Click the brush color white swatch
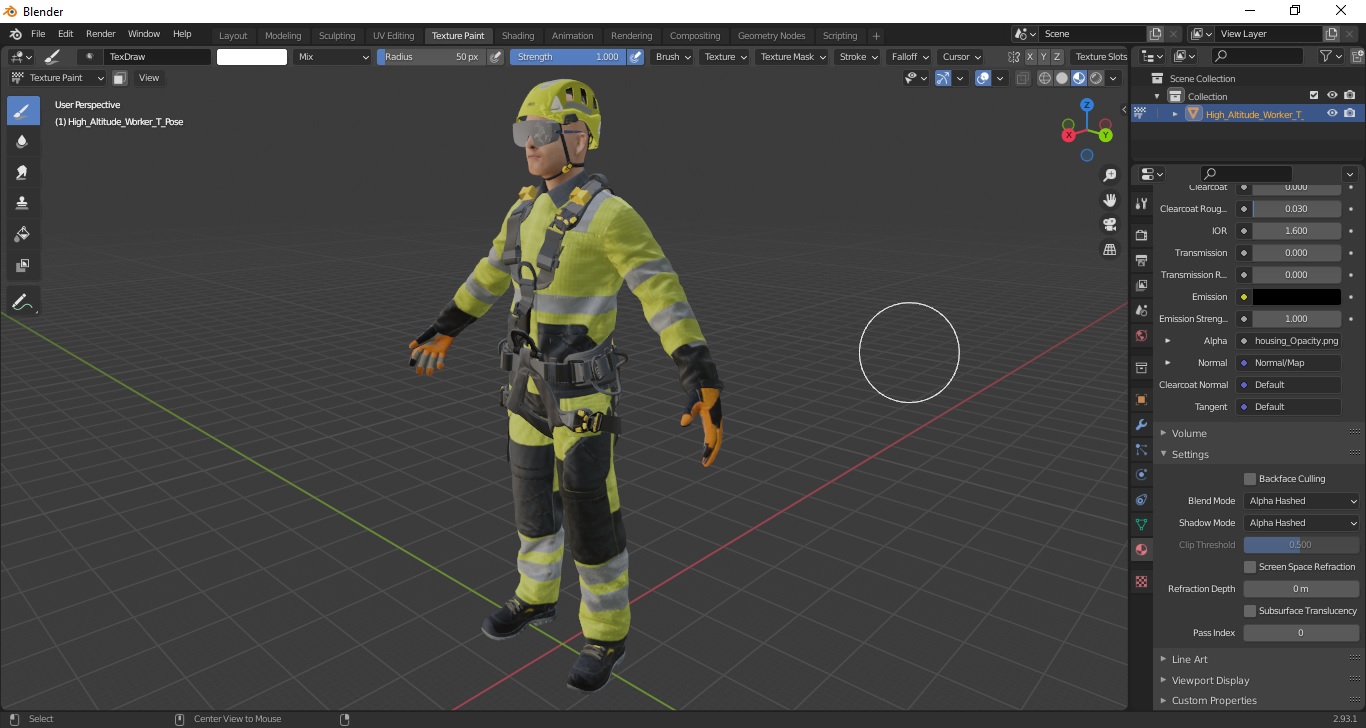 [252, 57]
